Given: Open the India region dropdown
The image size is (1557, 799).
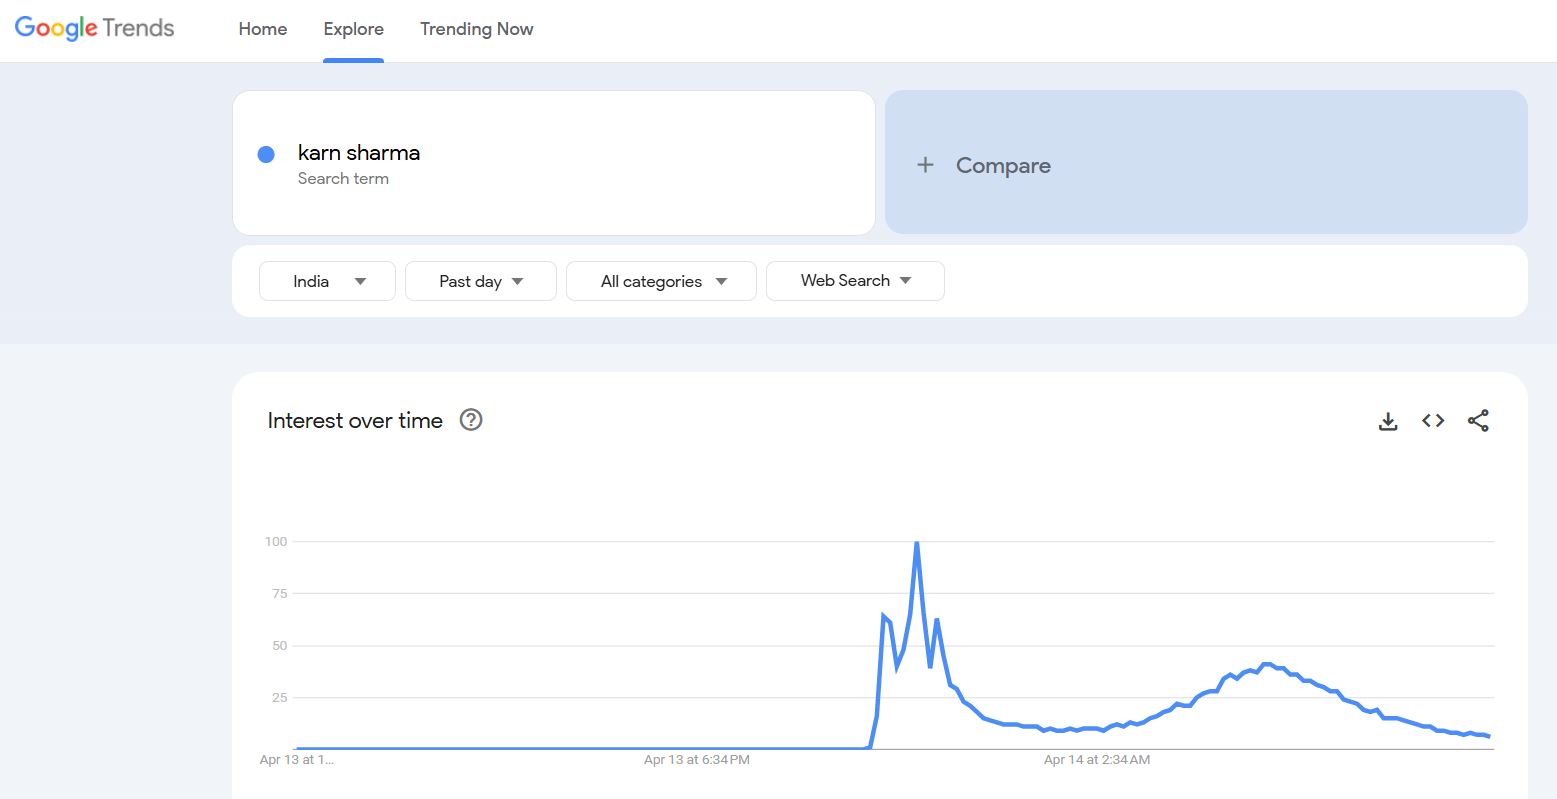Looking at the screenshot, I should click(x=327, y=281).
